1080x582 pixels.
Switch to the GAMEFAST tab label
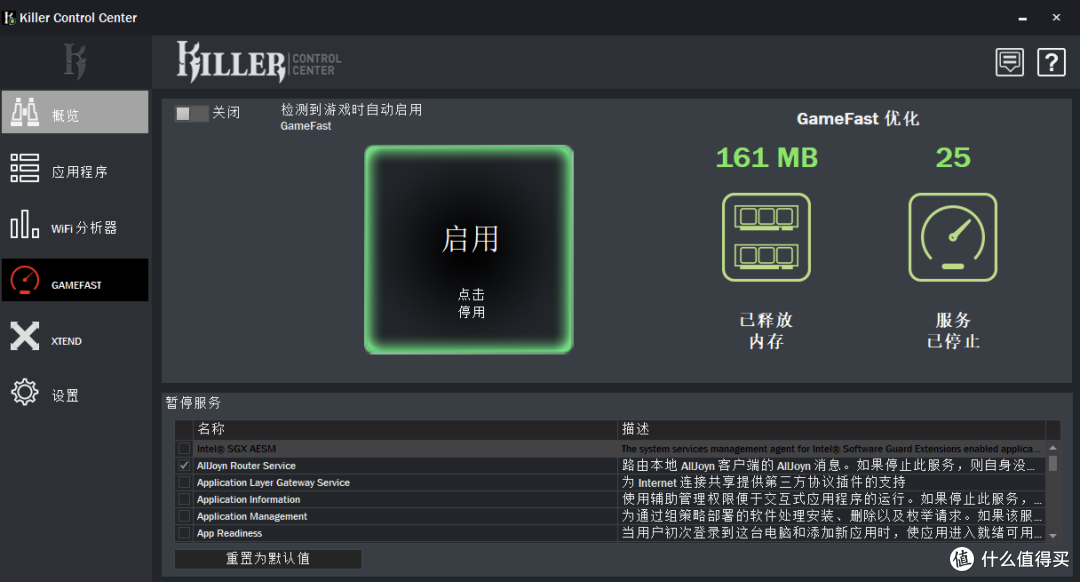[x=76, y=285]
